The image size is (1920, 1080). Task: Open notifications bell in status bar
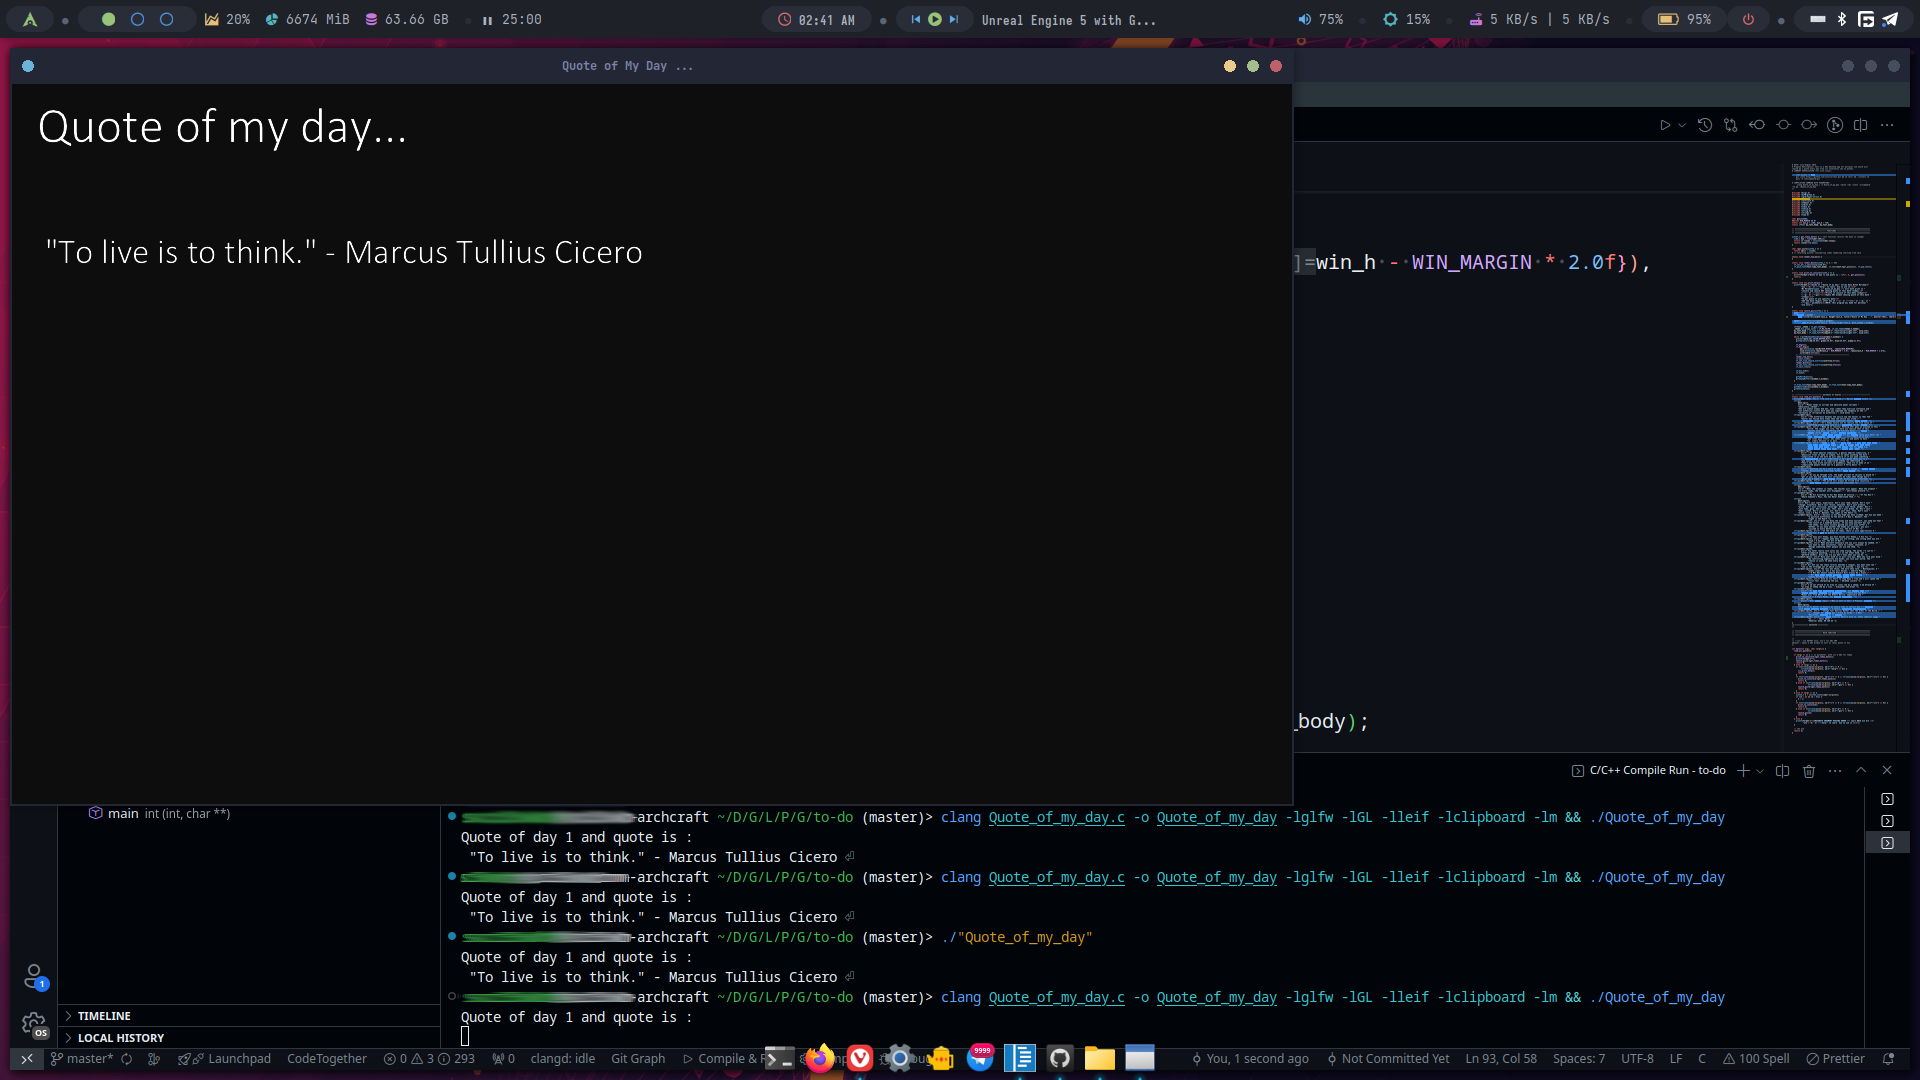pyautogui.click(x=1888, y=1058)
